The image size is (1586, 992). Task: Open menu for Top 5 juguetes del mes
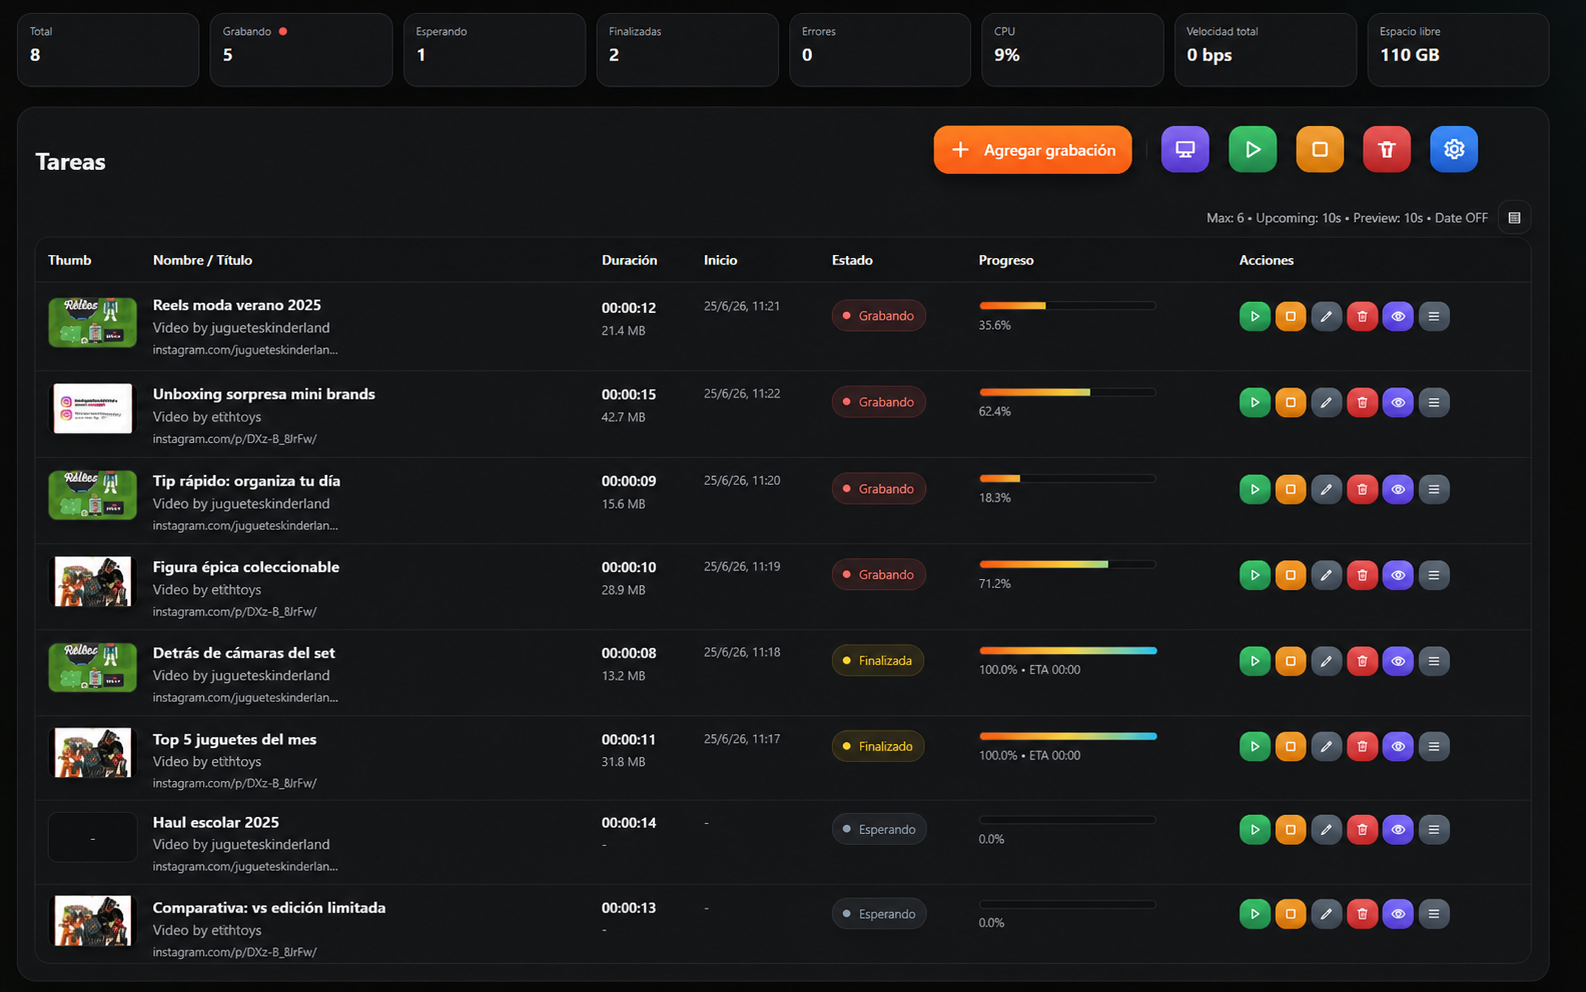[x=1434, y=746]
